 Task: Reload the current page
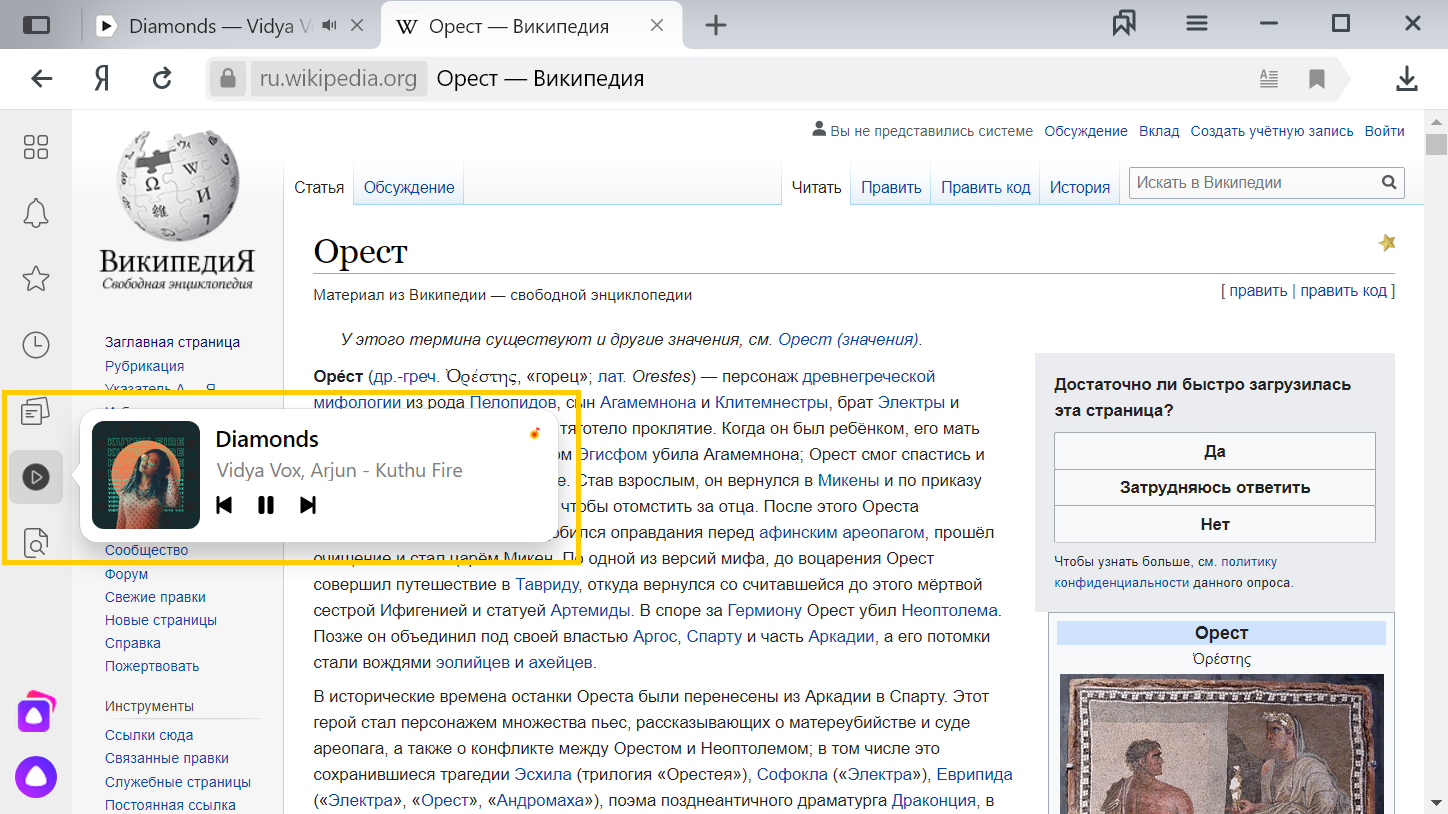[162, 78]
